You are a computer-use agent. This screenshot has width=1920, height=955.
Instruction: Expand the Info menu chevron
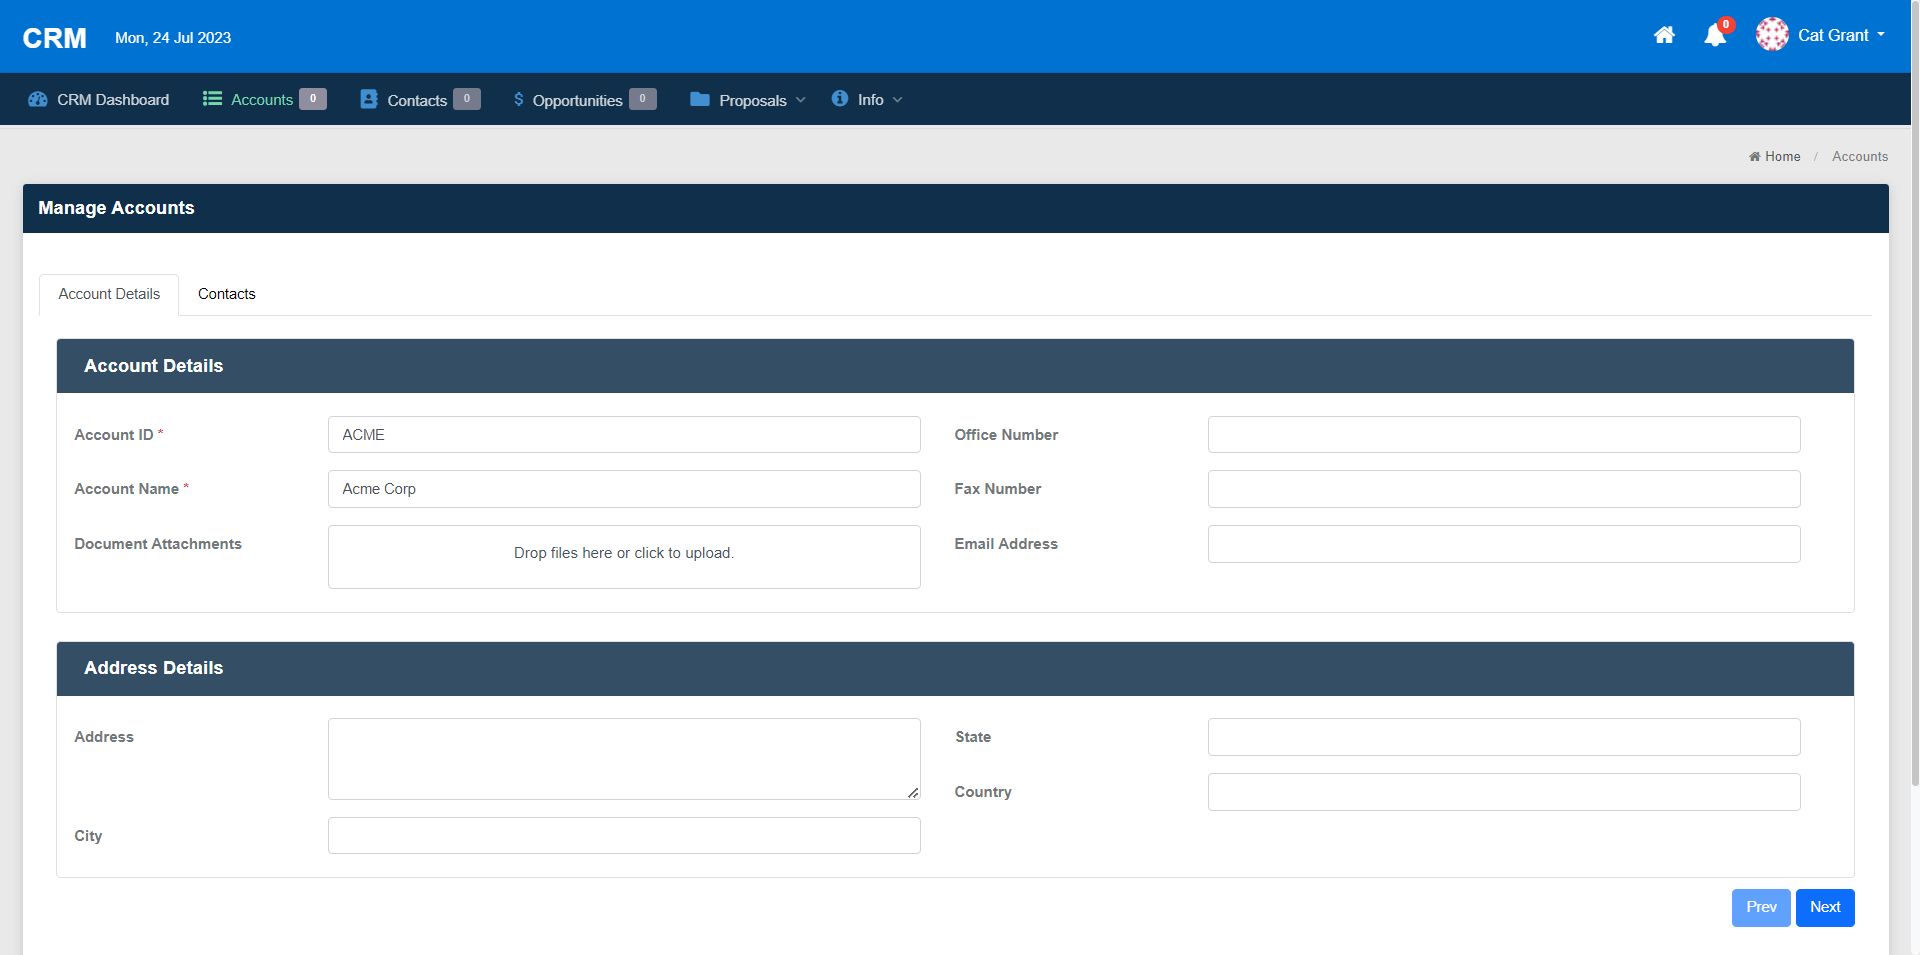[x=897, y=100]
